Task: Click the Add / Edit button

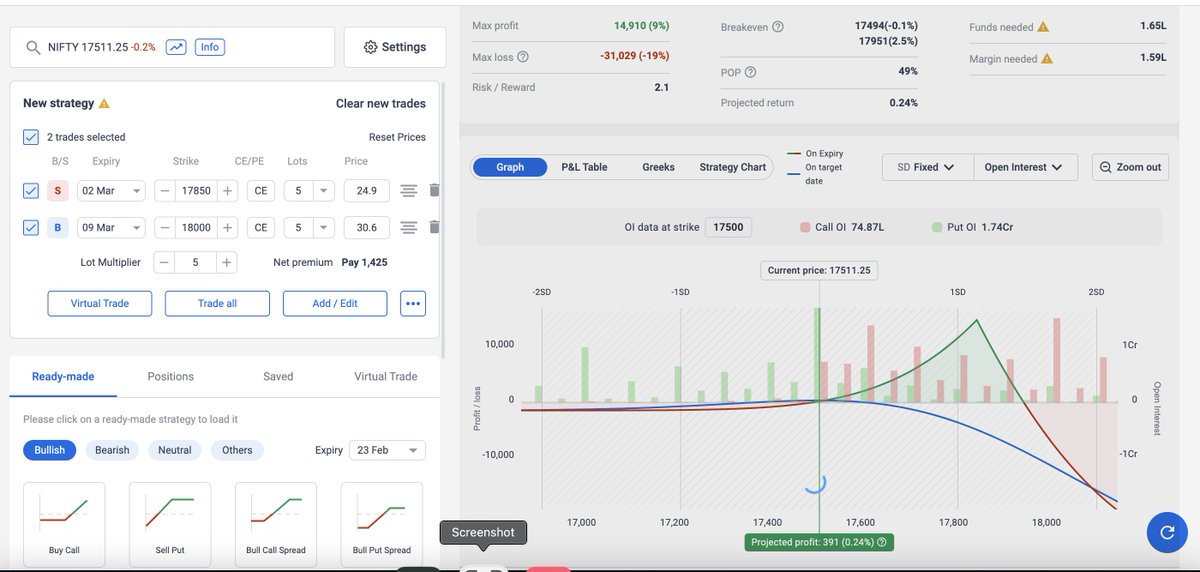Action: coord(335,303)
